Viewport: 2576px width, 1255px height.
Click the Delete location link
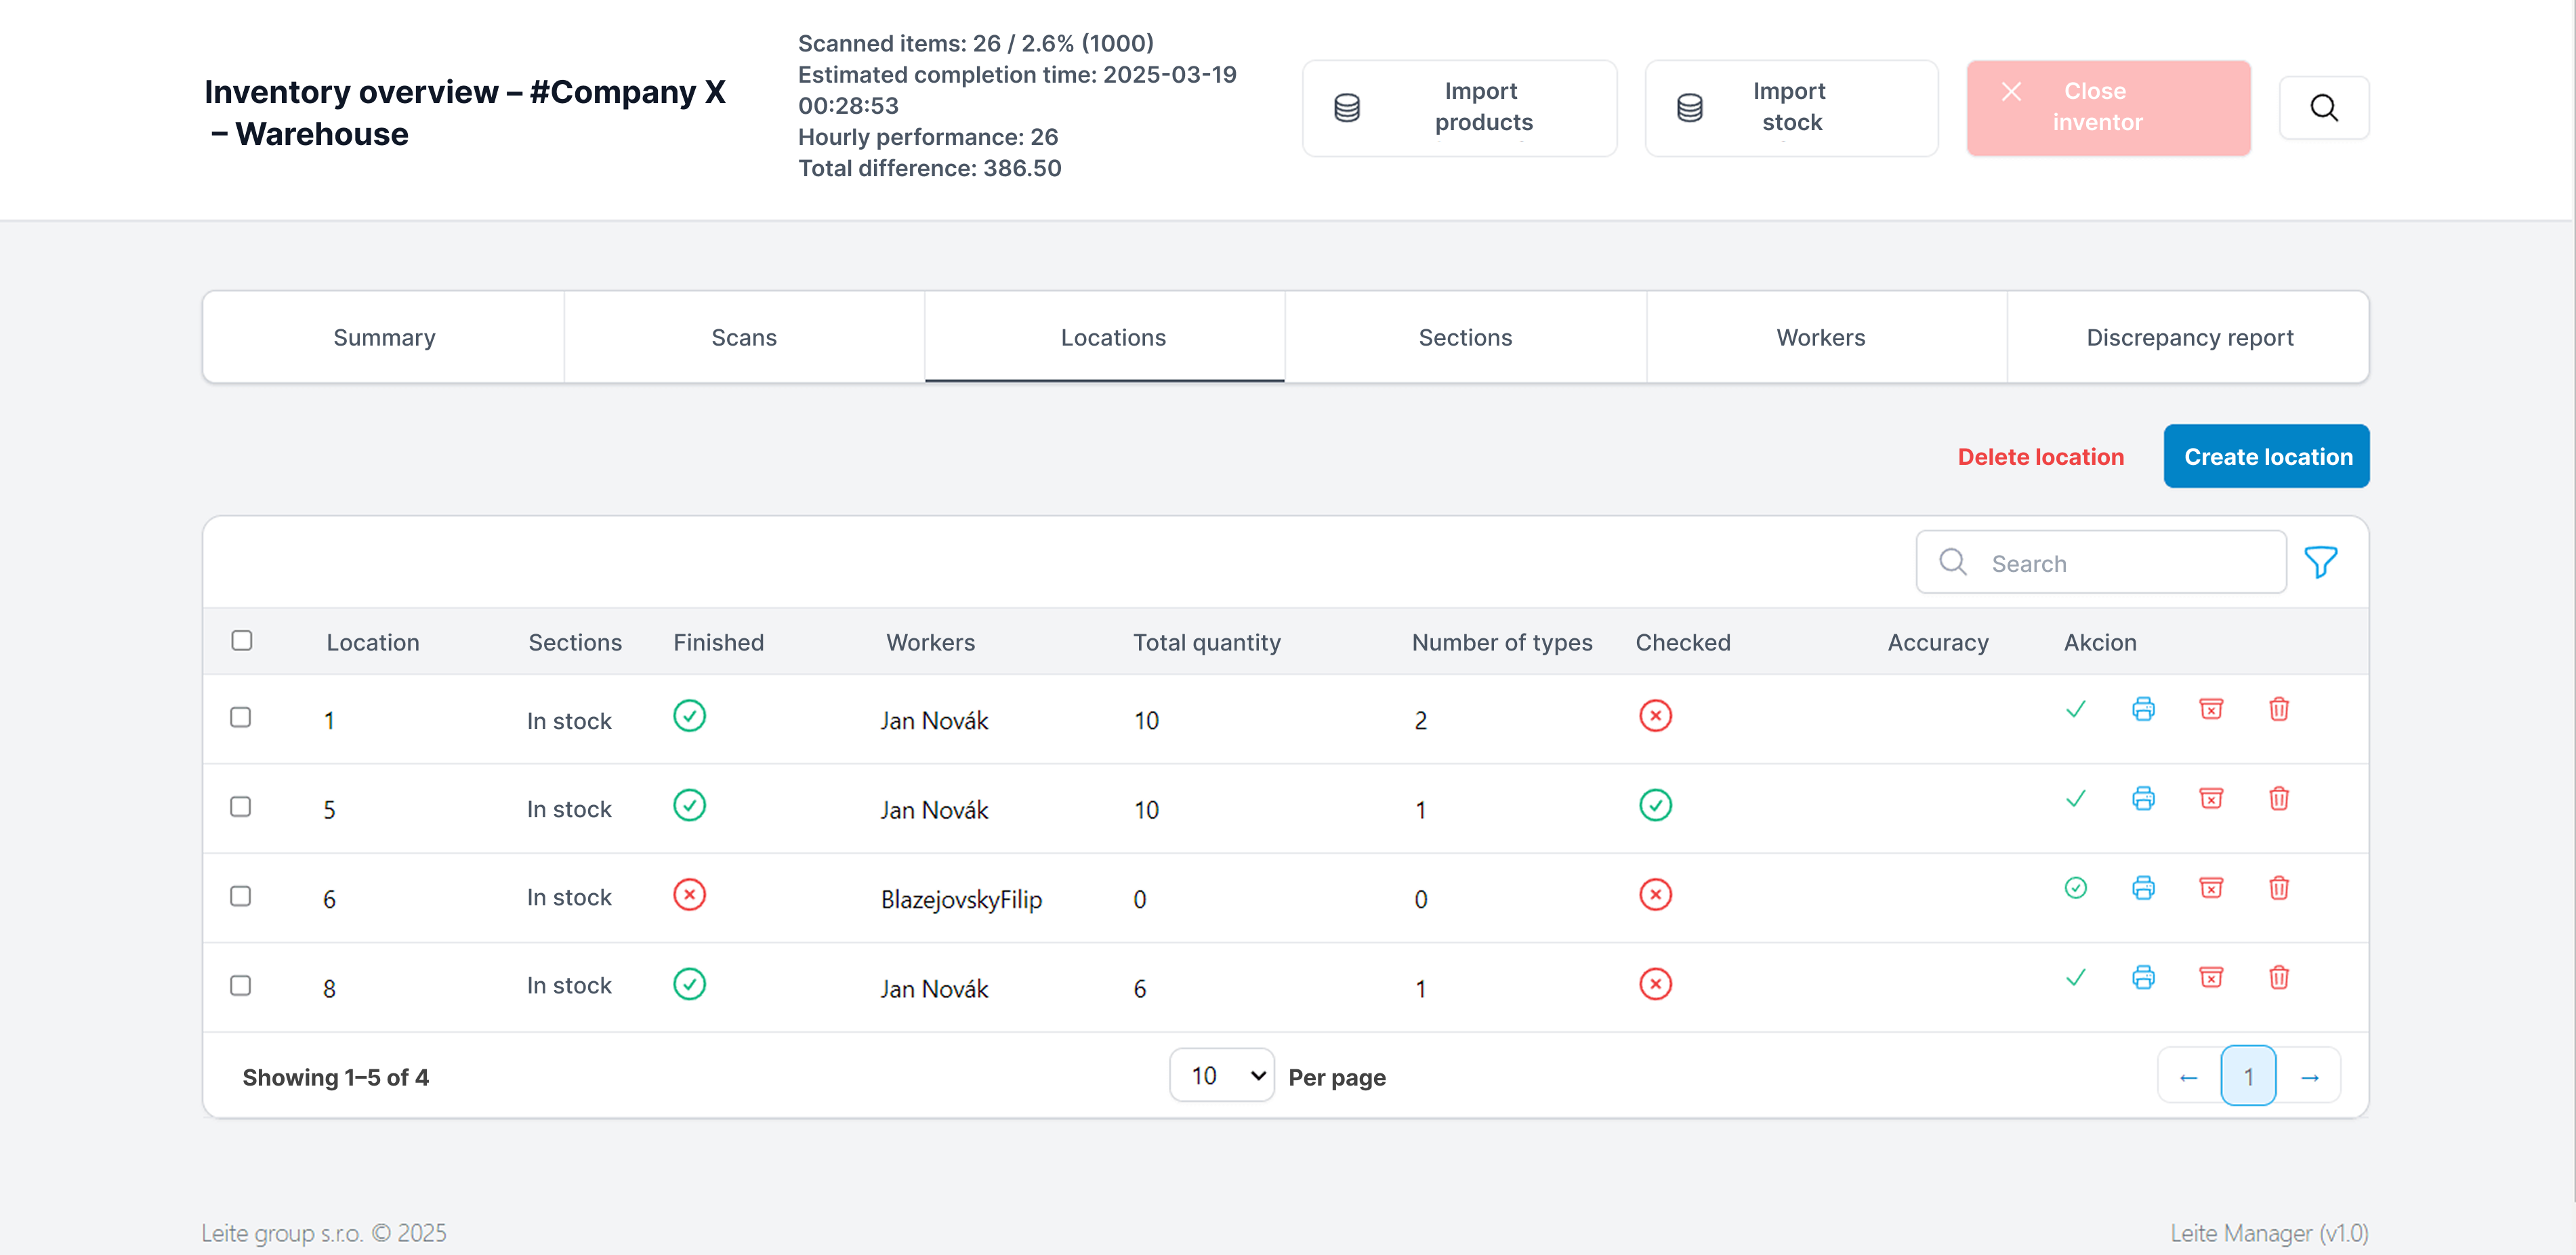[x=2040, y=456]
